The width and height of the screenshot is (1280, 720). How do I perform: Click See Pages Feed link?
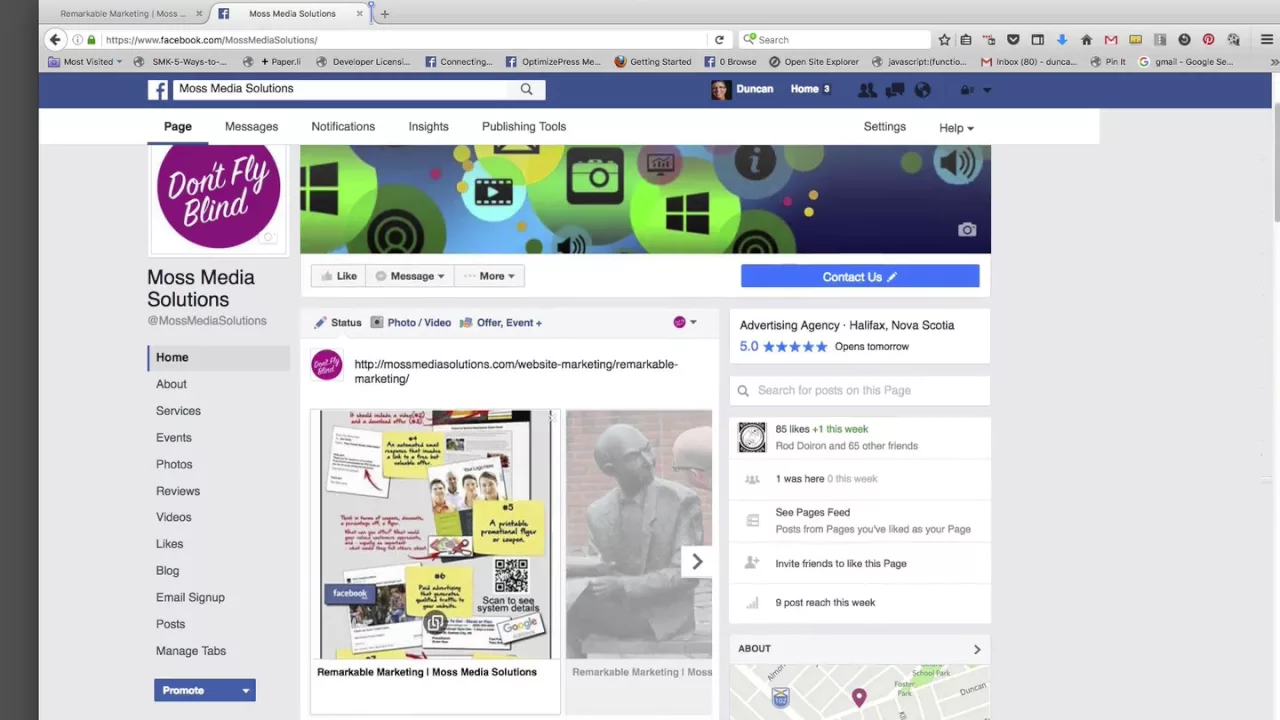pos(813,512)
